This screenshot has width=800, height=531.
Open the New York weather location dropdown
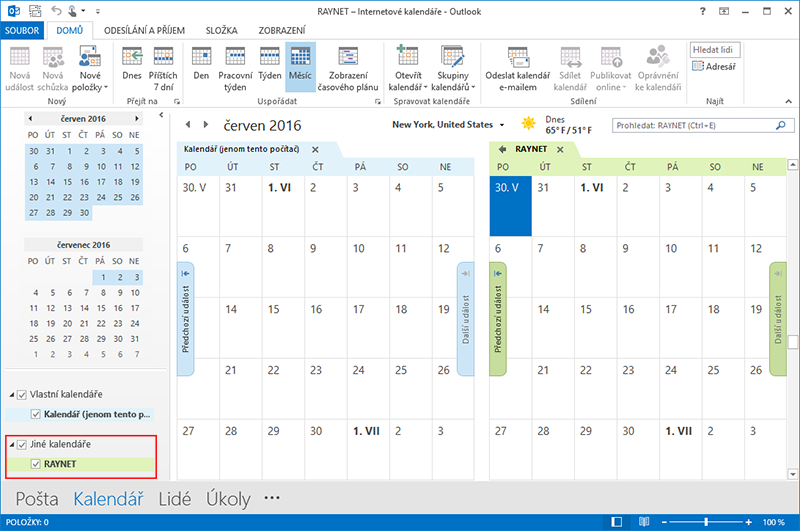click(502, 125)
